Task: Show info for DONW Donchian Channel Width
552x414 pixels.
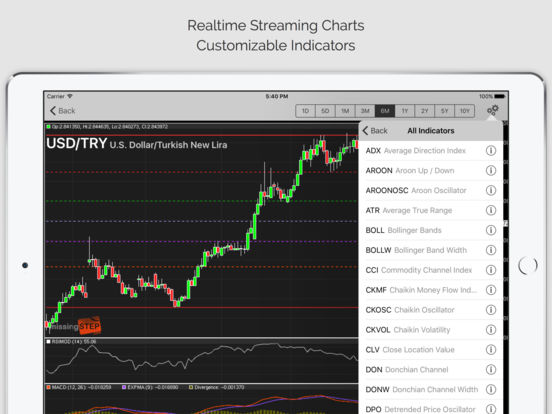Action: pyautogui.click(x=491, y=389)
